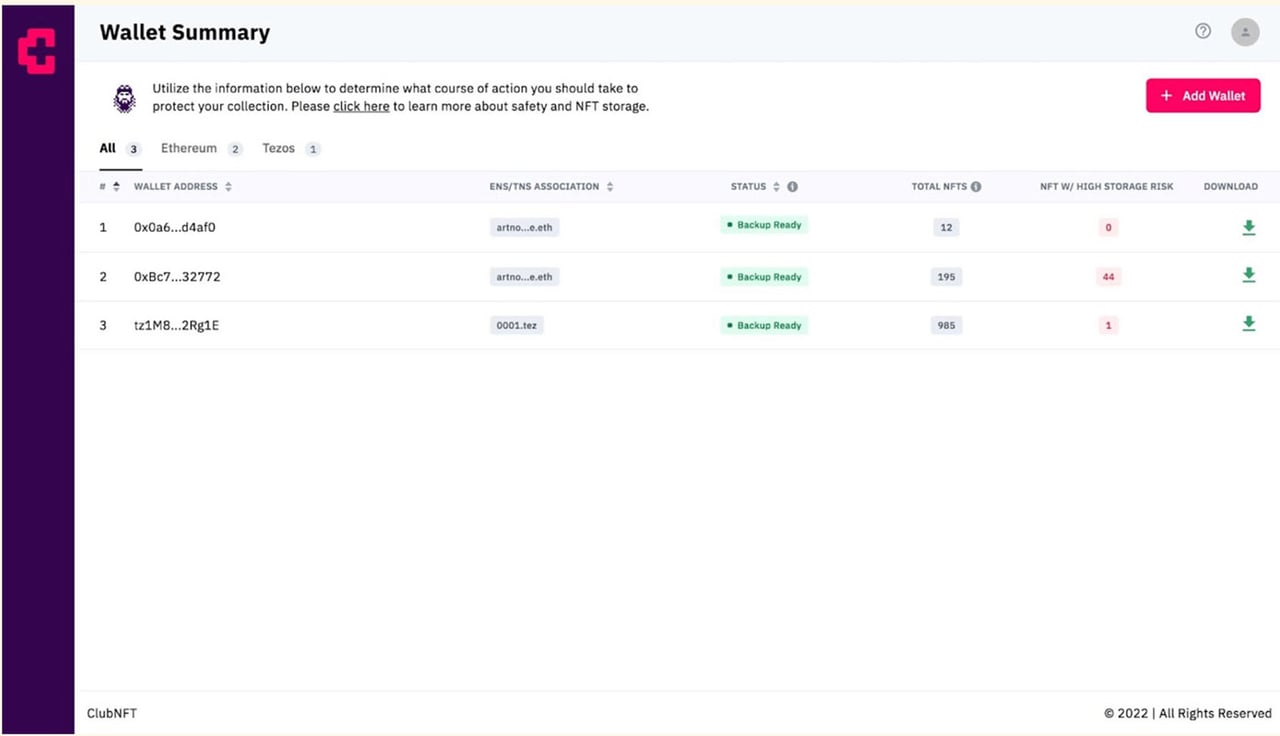Sort by ENS/TNS Association column
Viewport: 1280px width, 736px height.
click(610, 187)
